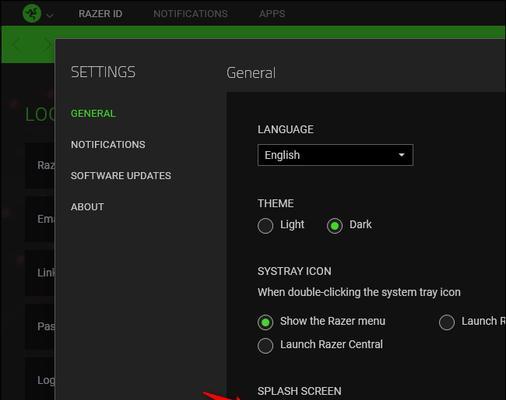The height and width of the screenshot is (400, 506).
Task: Switch to the NOTIFICATIONS top tab
Action: coord(190,14)
